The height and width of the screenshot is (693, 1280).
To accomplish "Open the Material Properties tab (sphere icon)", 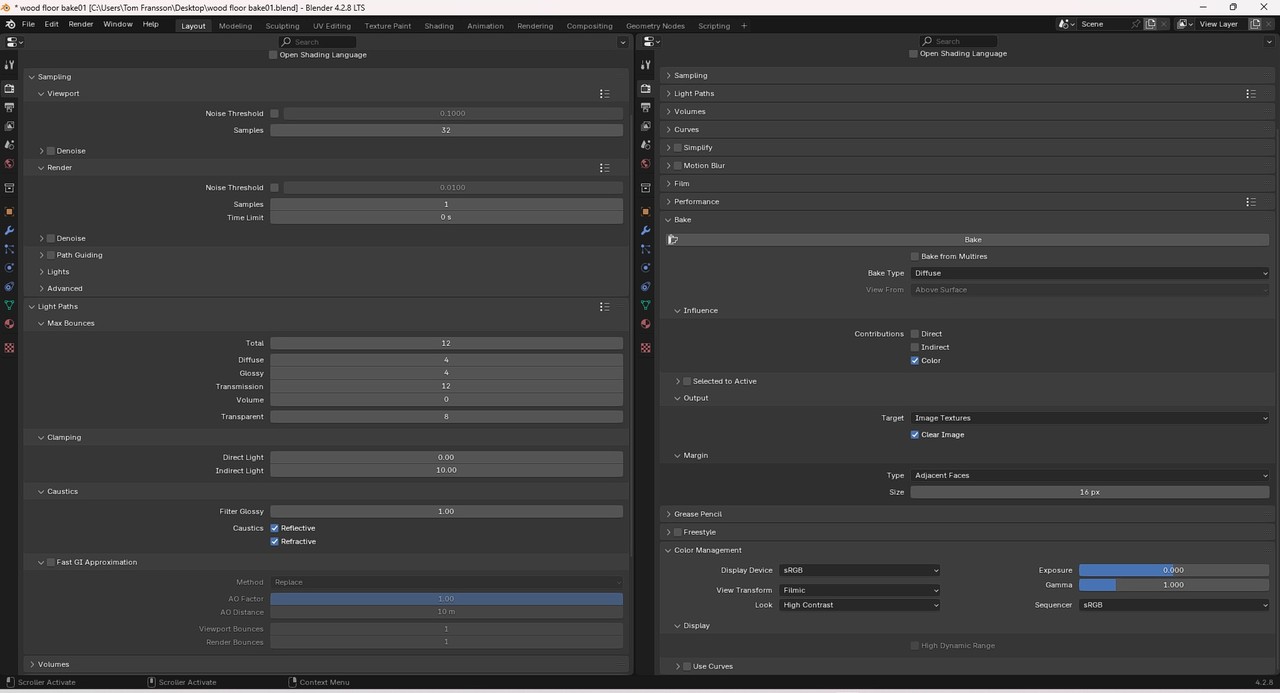I will 645,324.
